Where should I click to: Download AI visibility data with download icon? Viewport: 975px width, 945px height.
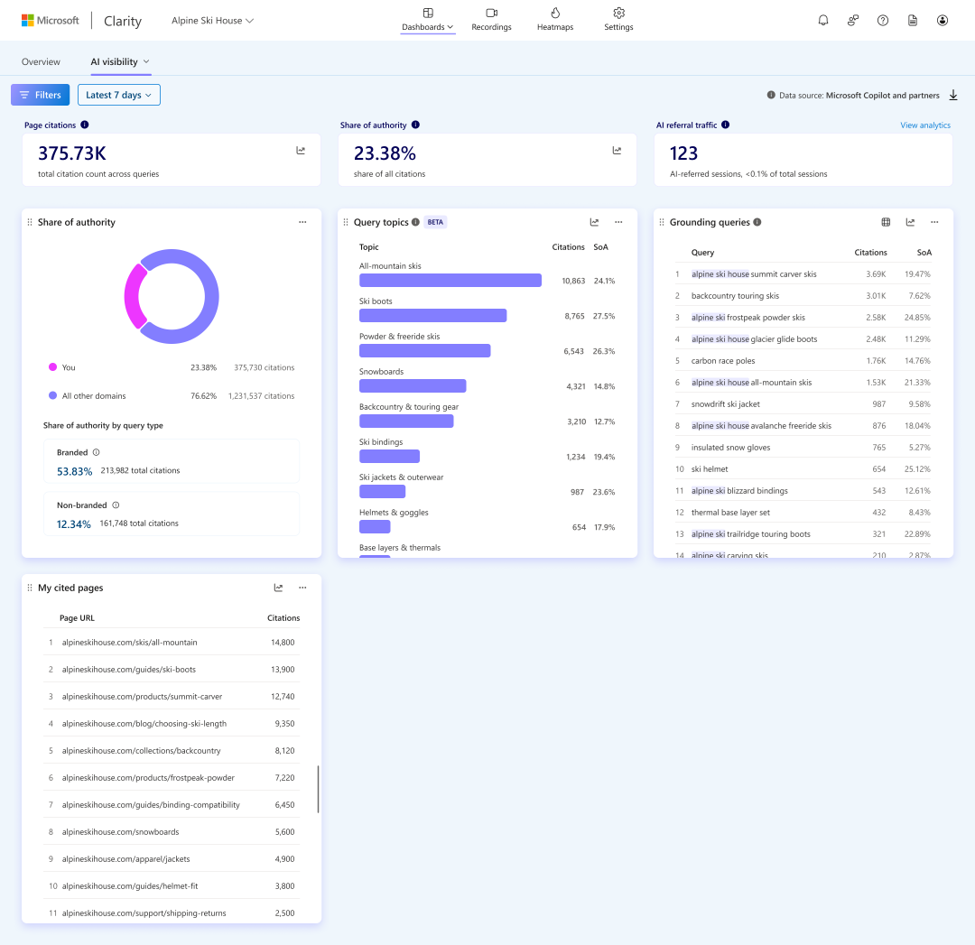click(x=953, y=95)
